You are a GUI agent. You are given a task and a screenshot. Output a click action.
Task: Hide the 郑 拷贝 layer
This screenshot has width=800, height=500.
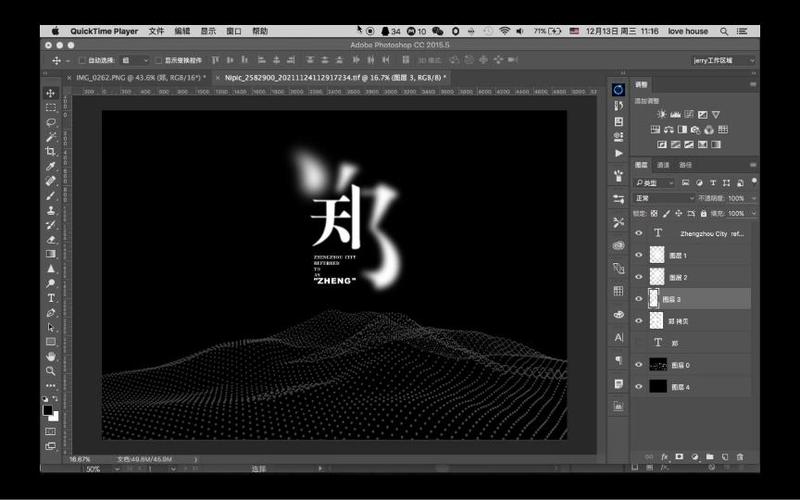click(639, 321)
